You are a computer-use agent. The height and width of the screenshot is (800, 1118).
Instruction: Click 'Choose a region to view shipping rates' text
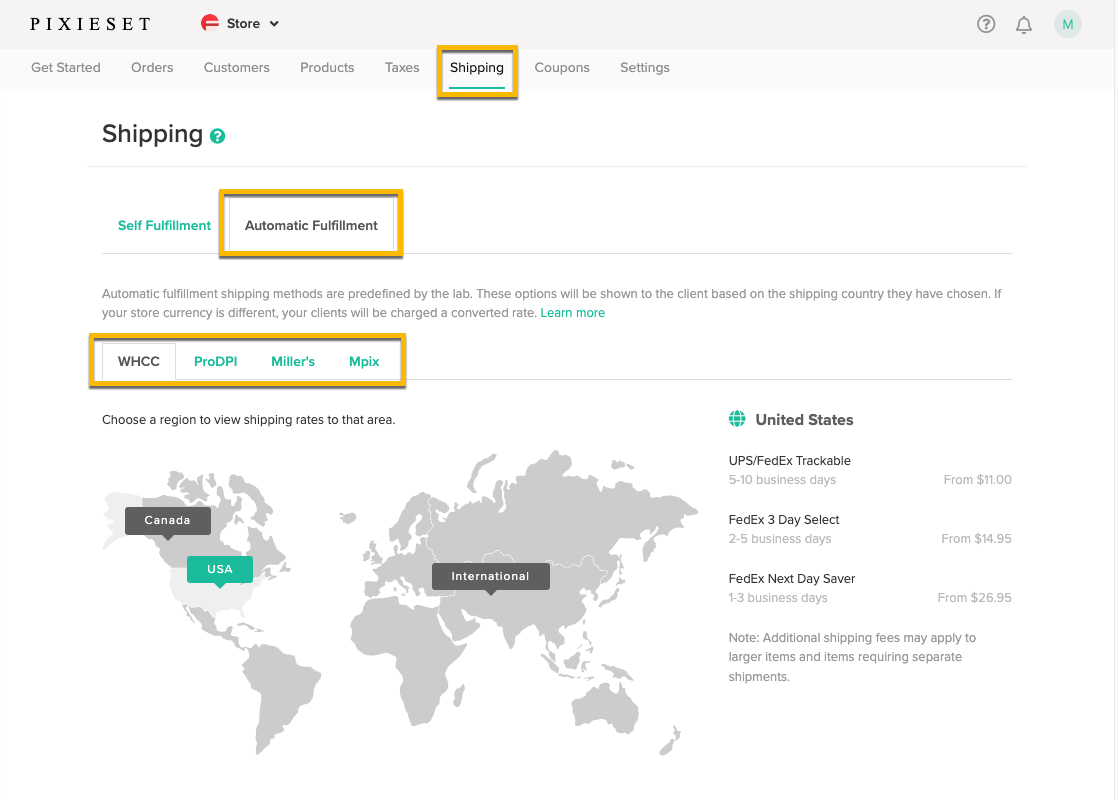[248, 420]
